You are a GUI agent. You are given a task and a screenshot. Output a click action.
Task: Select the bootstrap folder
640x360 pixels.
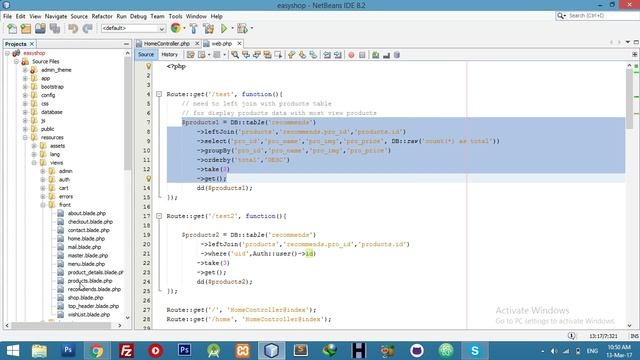[52, 87]
